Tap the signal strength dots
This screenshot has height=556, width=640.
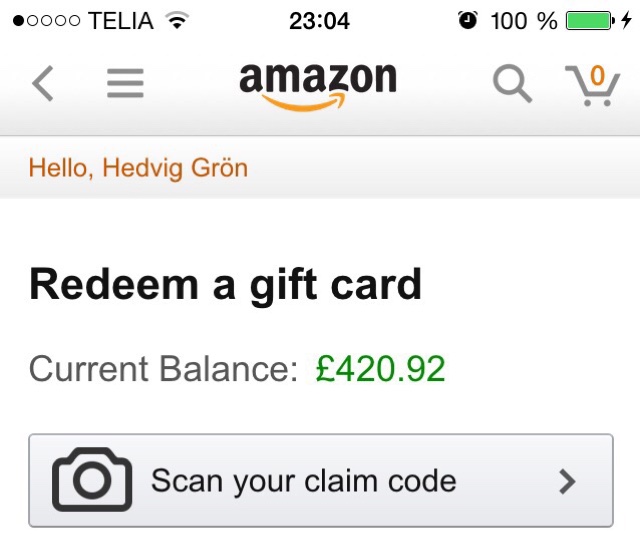pyautogui.click(x=47, y=20)
